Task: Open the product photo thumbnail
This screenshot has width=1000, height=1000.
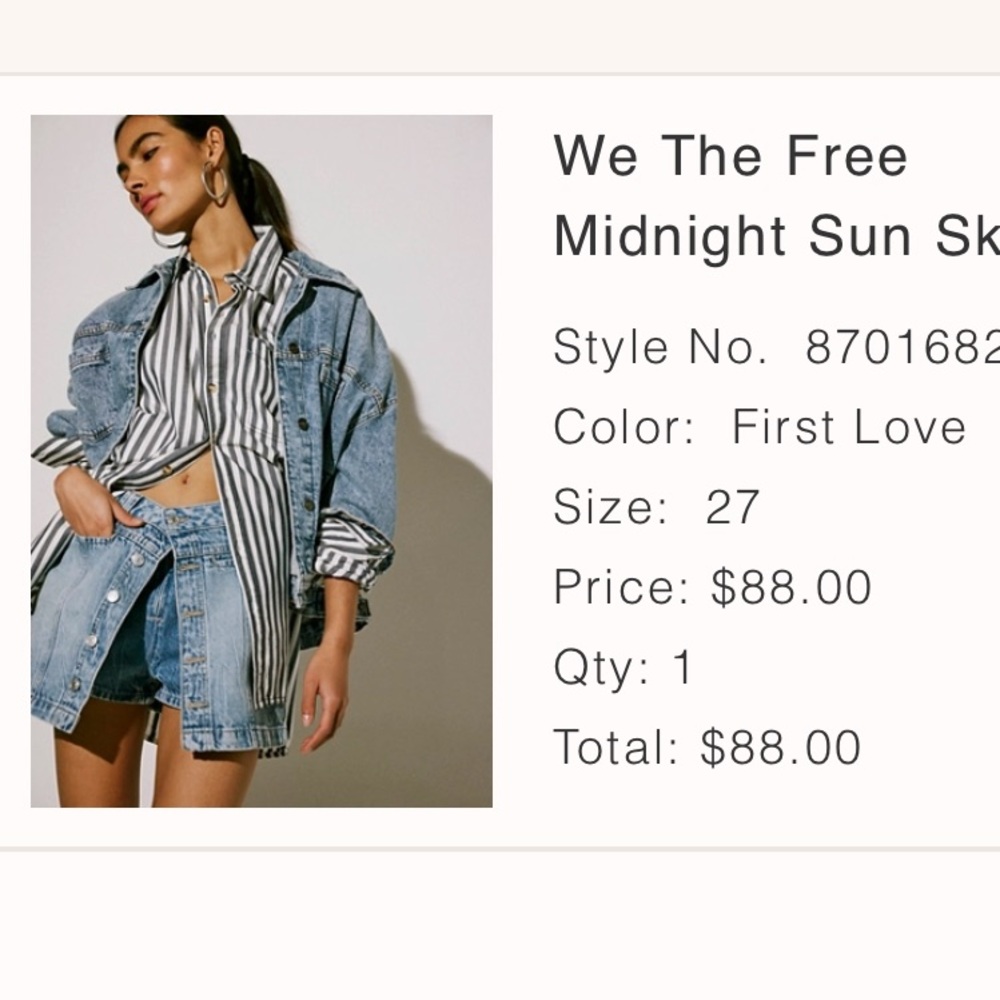Action: (x=261, y=461)
